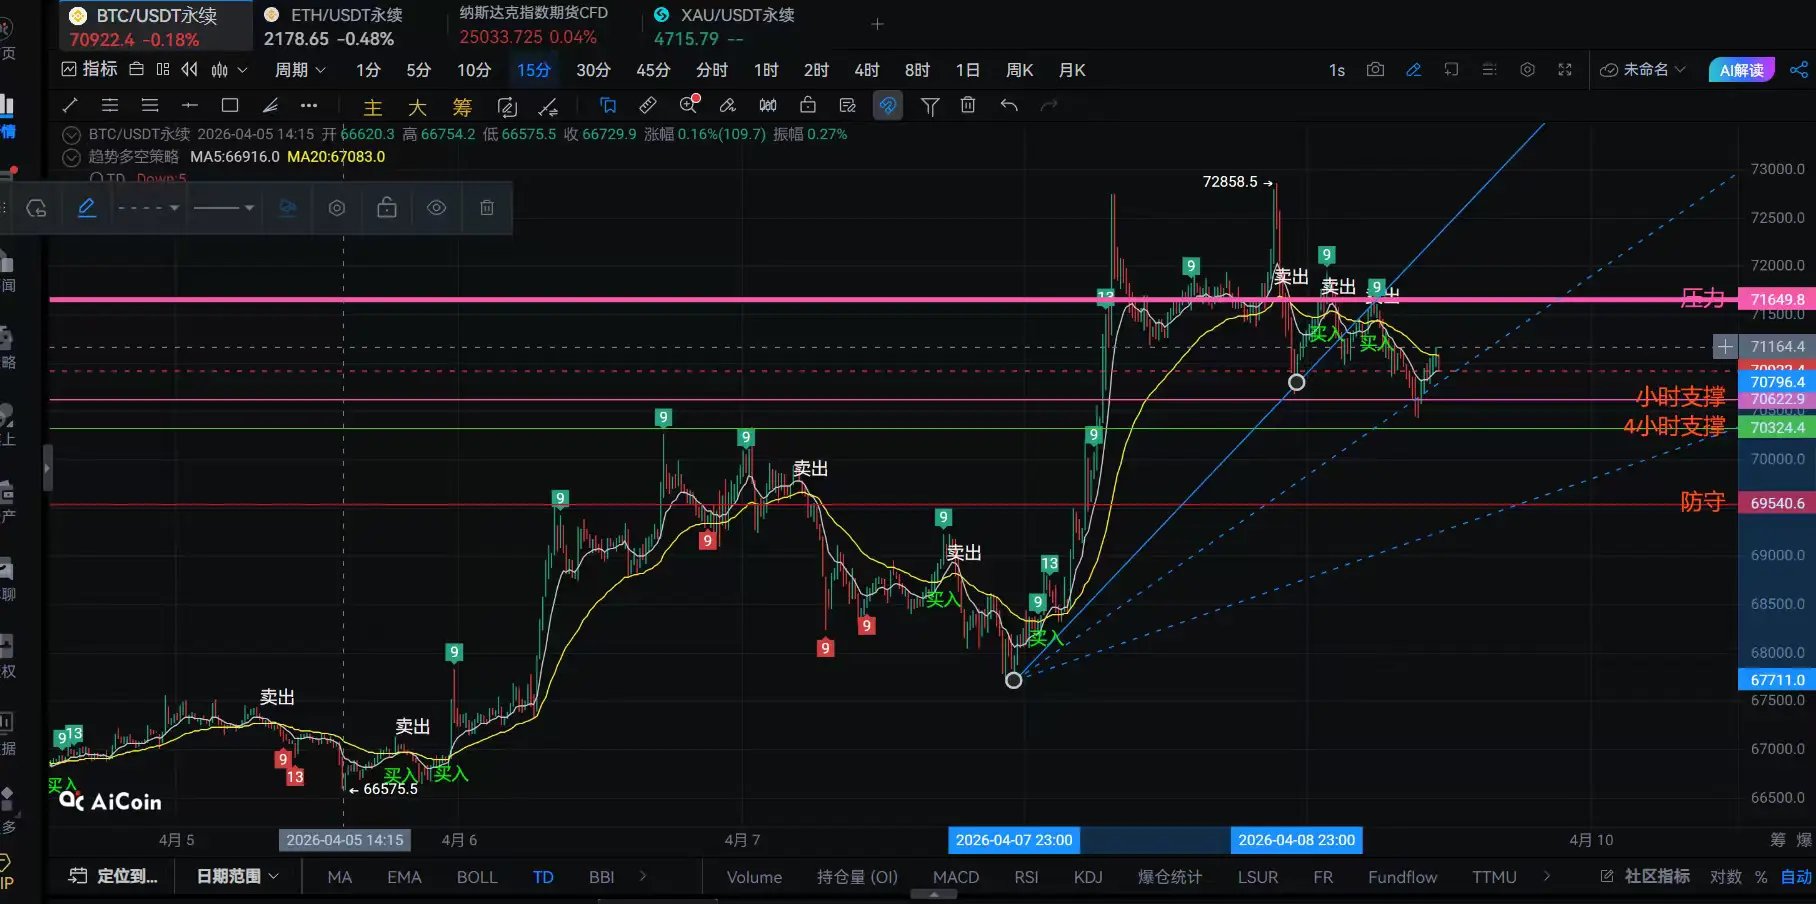Toggle the 主 main-force indicator
Viewport: 1816px width, 904px height.
(x=373, y=107)
